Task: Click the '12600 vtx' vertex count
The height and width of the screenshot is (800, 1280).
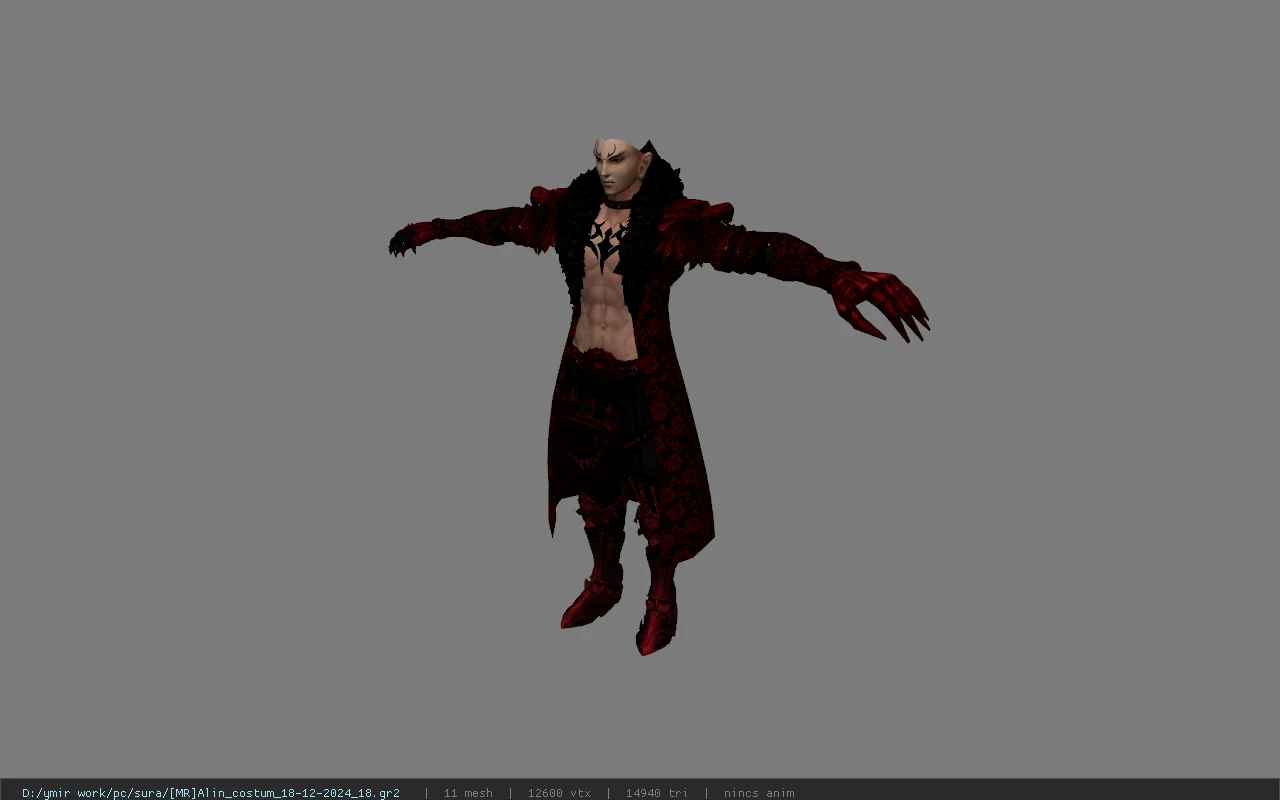Action: coord(559,793)
